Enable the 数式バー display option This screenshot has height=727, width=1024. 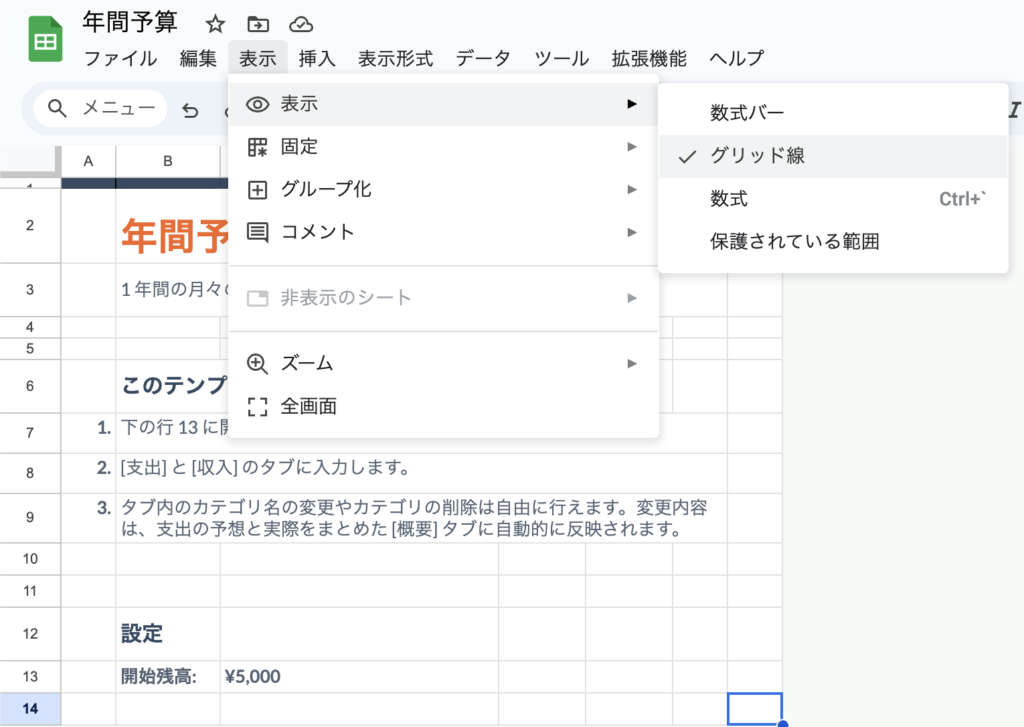pos(747,113)
